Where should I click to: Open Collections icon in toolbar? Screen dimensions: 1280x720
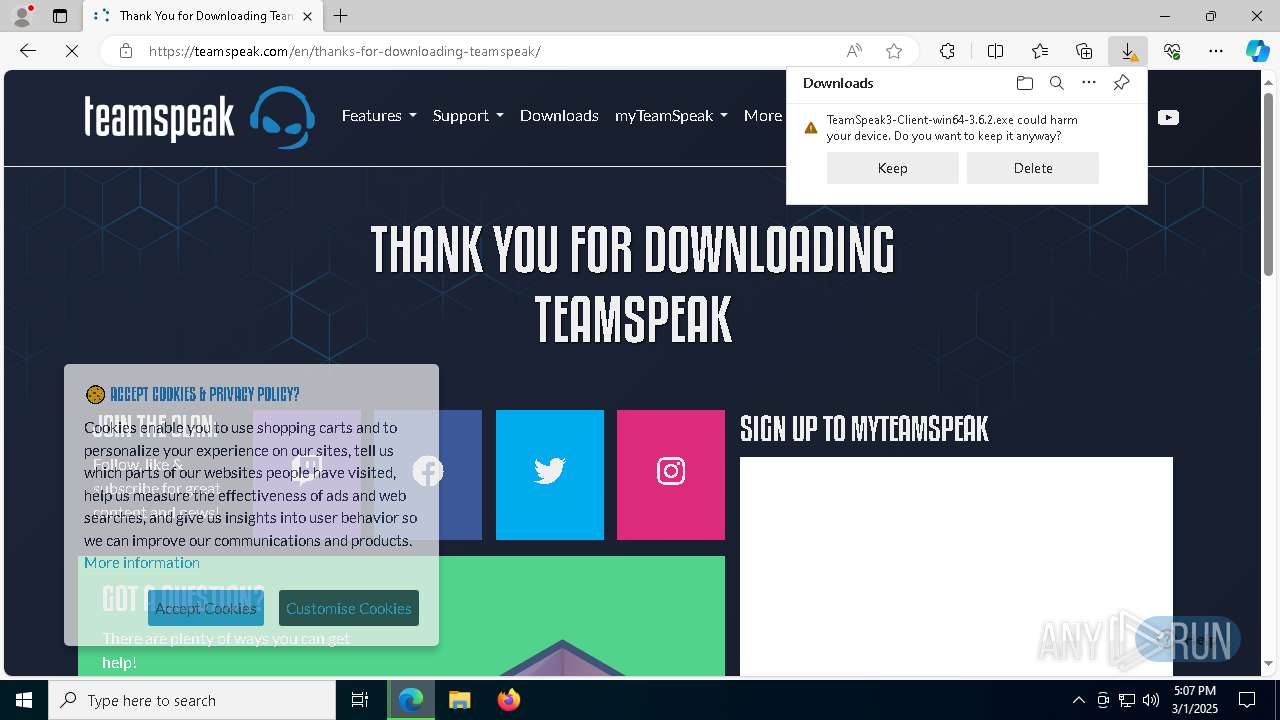click(x=1084, y=51)
